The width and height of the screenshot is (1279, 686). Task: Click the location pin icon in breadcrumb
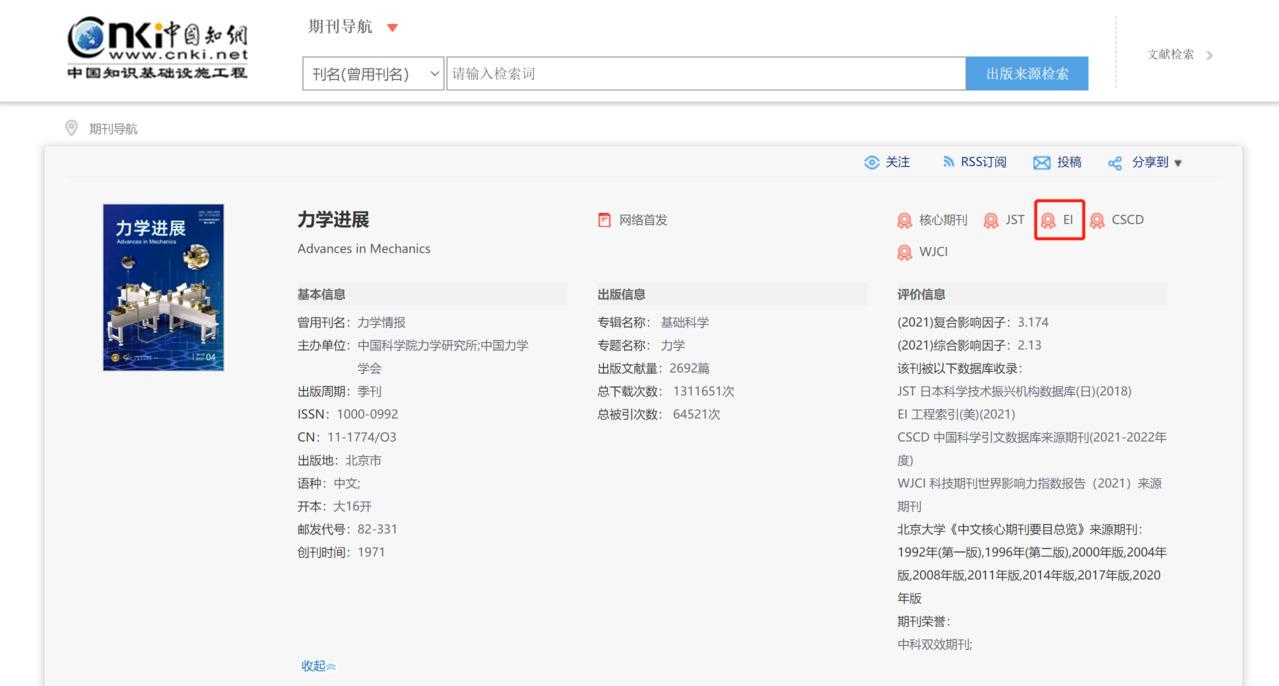click(71, 128)
